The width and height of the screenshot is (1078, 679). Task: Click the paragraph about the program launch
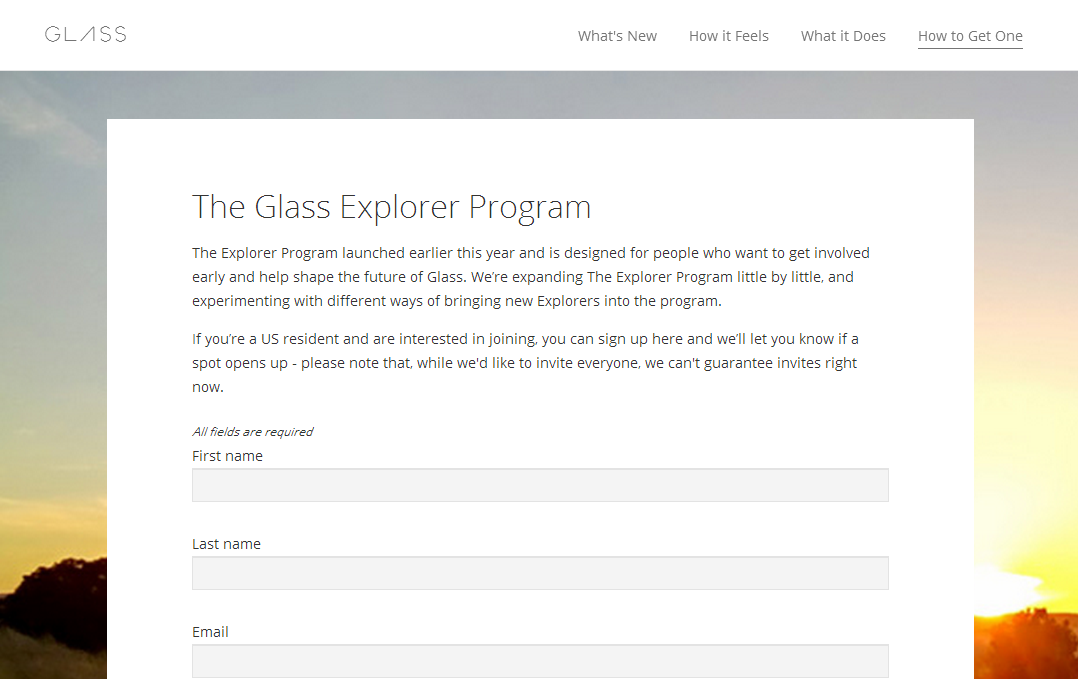pos(530,277)
